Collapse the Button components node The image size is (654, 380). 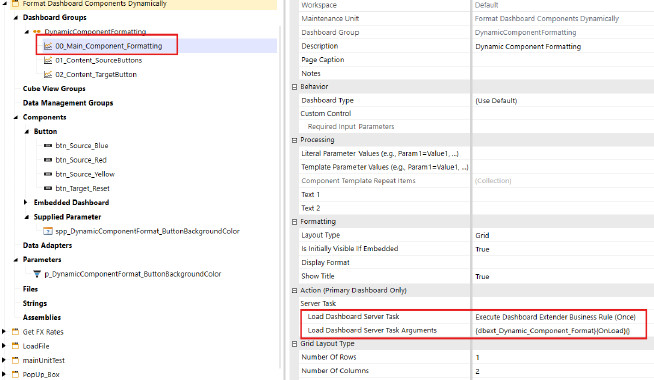click(x=27, y=131)
